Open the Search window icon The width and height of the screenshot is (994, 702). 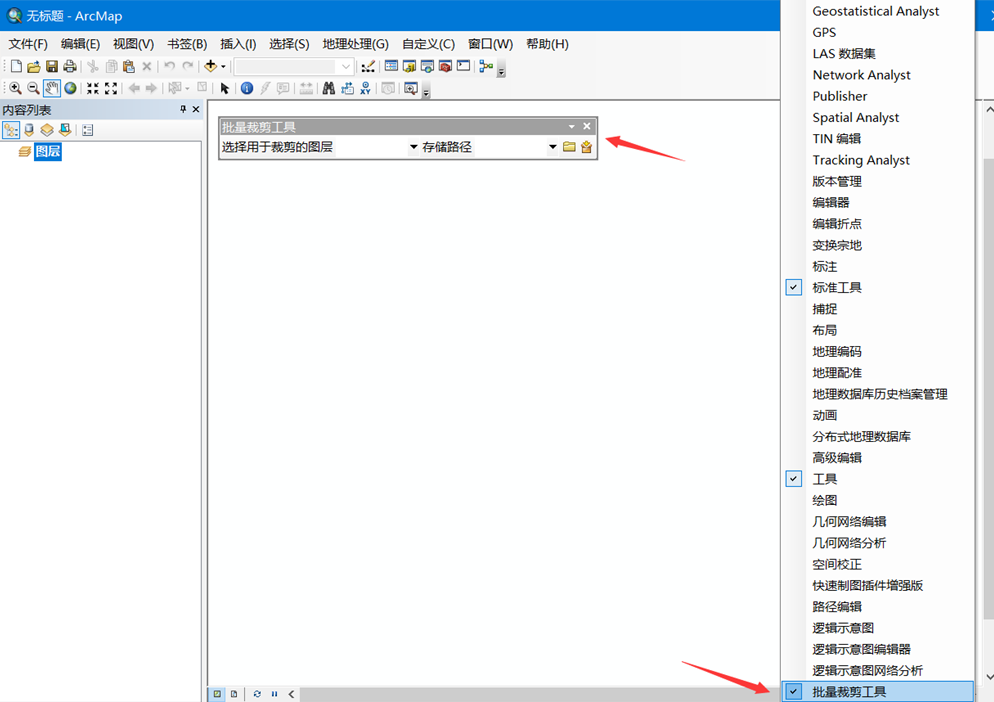pyautogui.click(x=427, y=66)
